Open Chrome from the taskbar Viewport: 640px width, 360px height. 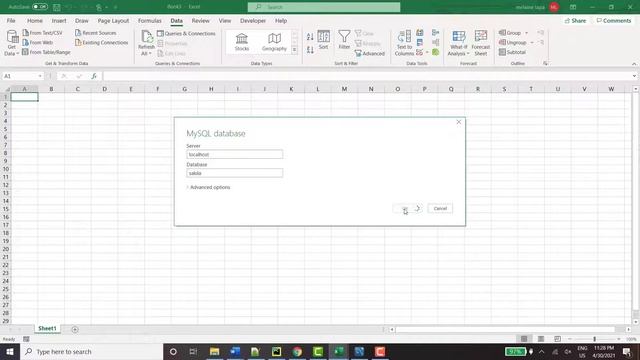coord(297,351)
